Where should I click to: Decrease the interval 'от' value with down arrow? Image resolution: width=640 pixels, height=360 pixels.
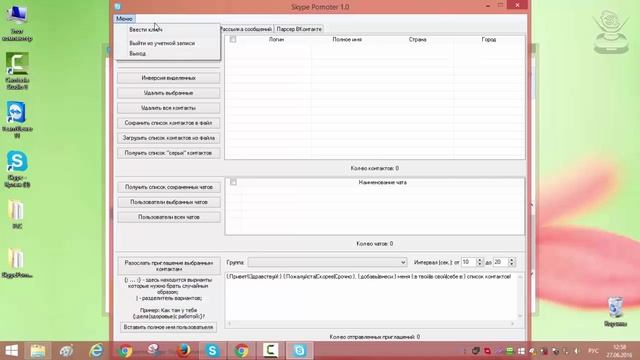(x=480, y=265)
